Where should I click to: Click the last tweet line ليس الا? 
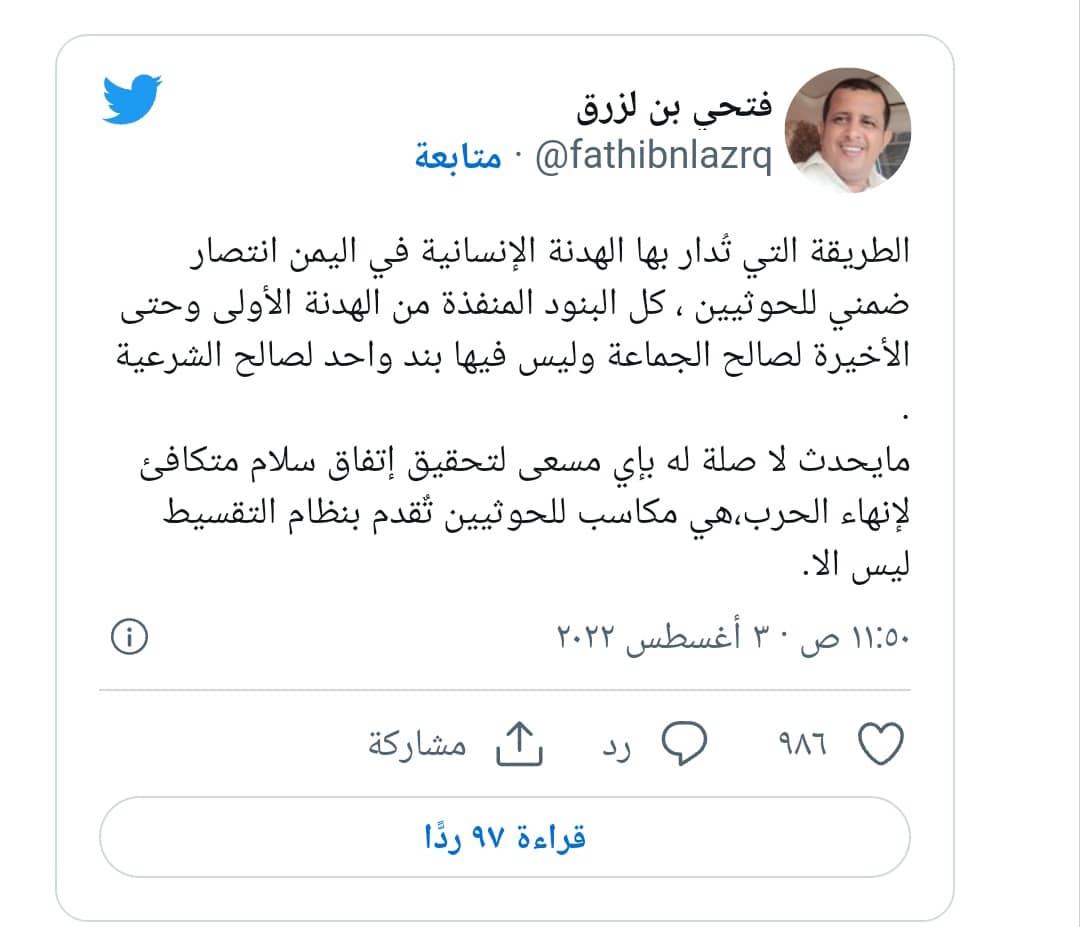click(x=856, y=565)
